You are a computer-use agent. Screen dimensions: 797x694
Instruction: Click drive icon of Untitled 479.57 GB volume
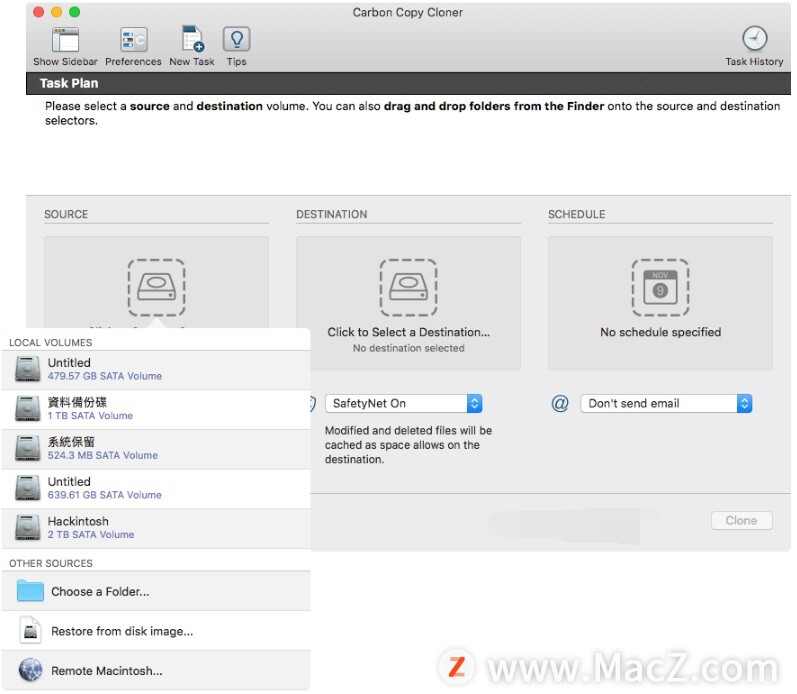(x=27, y=369)
